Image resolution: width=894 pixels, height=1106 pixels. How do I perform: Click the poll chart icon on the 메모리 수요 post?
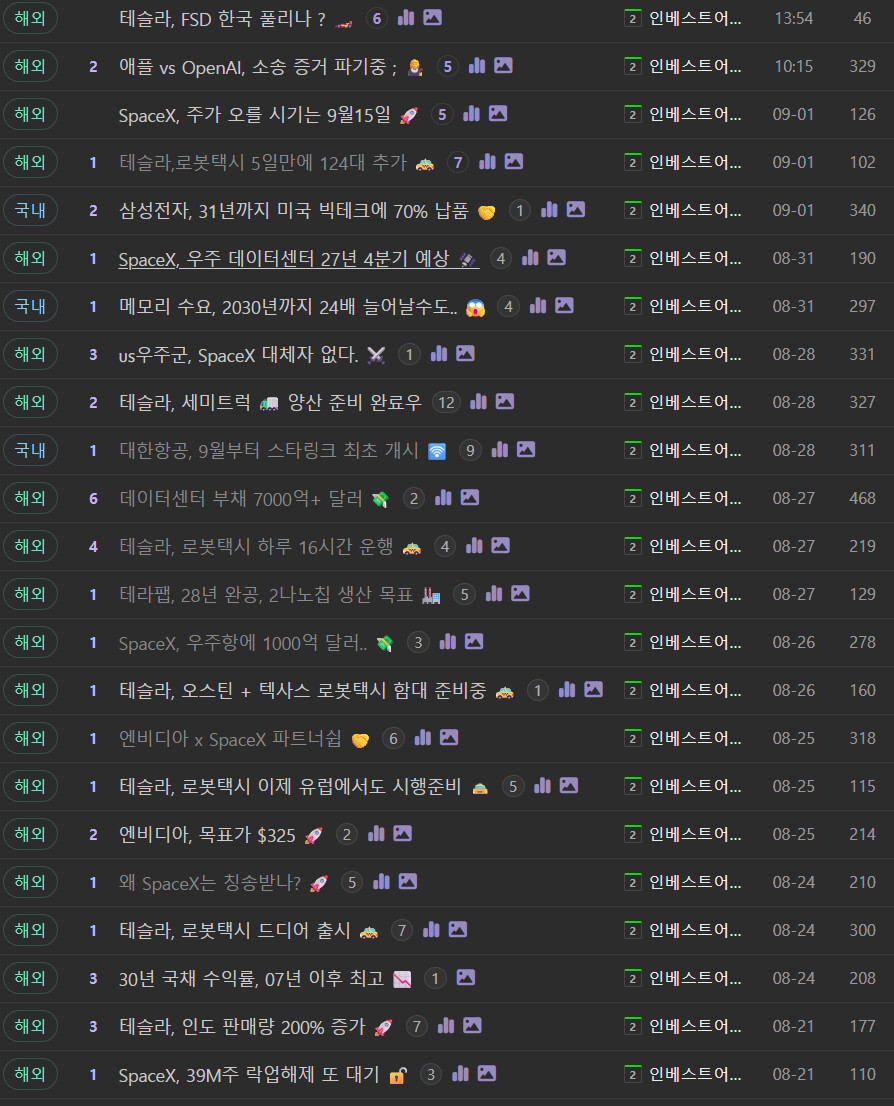538,305
